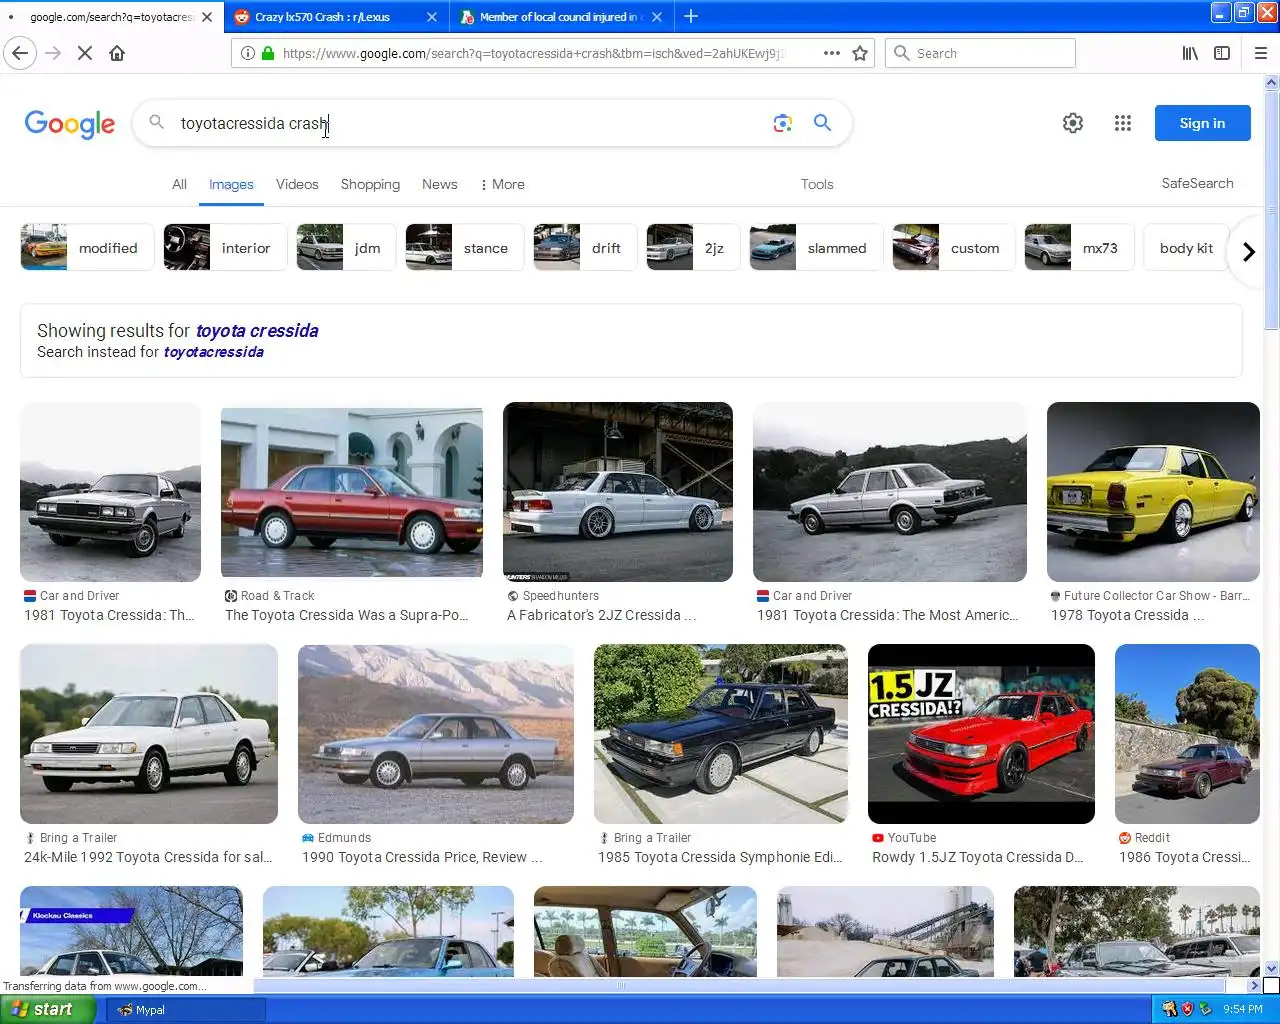1280x1024 pixels.
Task: Filter images by stance chip
Action: (x=465, y=248)
